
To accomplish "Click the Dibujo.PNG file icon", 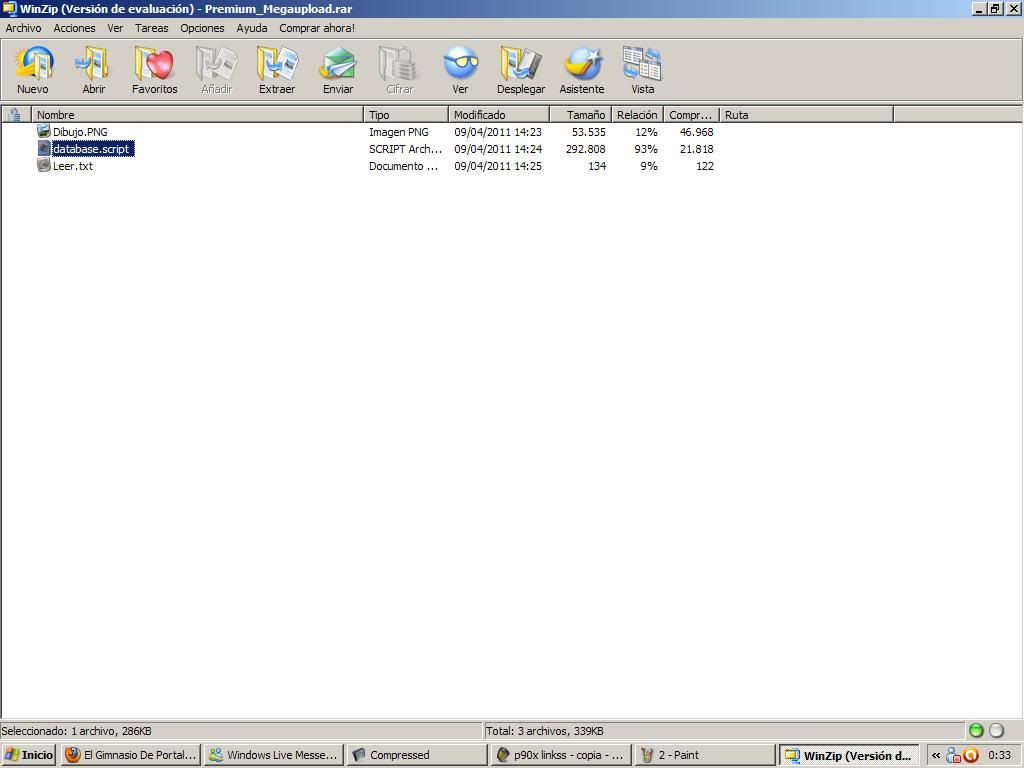I will (x=44, y=131).
